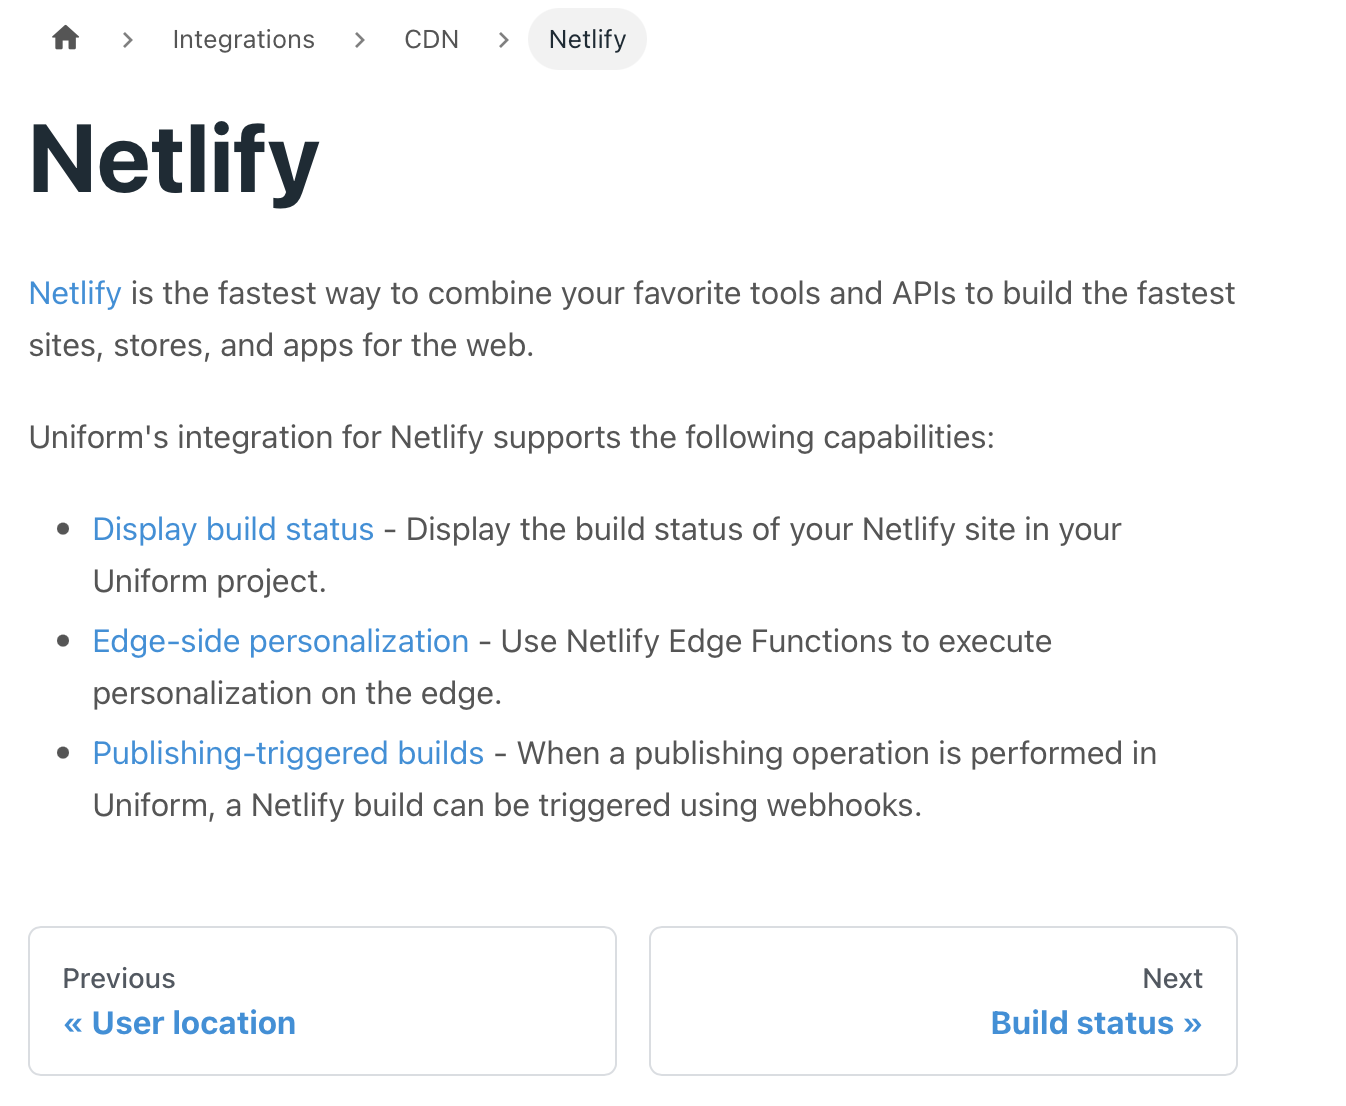Select the current Netlify breadcrumb pill
The image size is (1346, 1106).
[587, 39]
